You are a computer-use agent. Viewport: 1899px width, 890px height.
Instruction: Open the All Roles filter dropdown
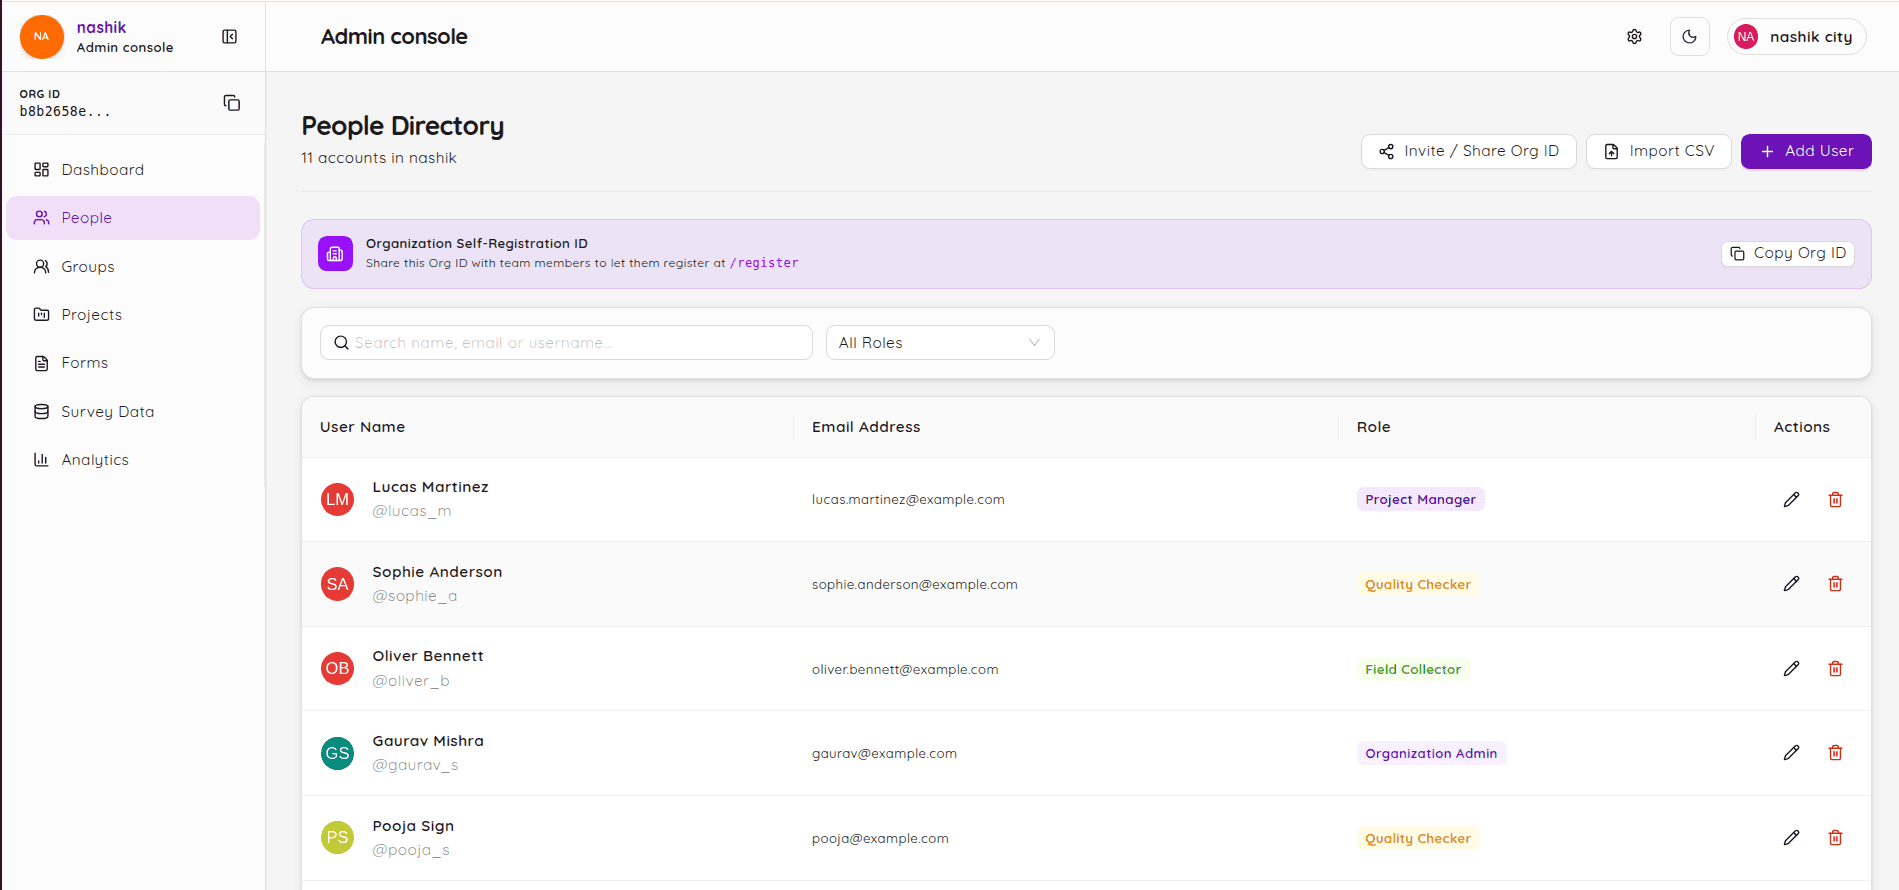pos(940,343)
